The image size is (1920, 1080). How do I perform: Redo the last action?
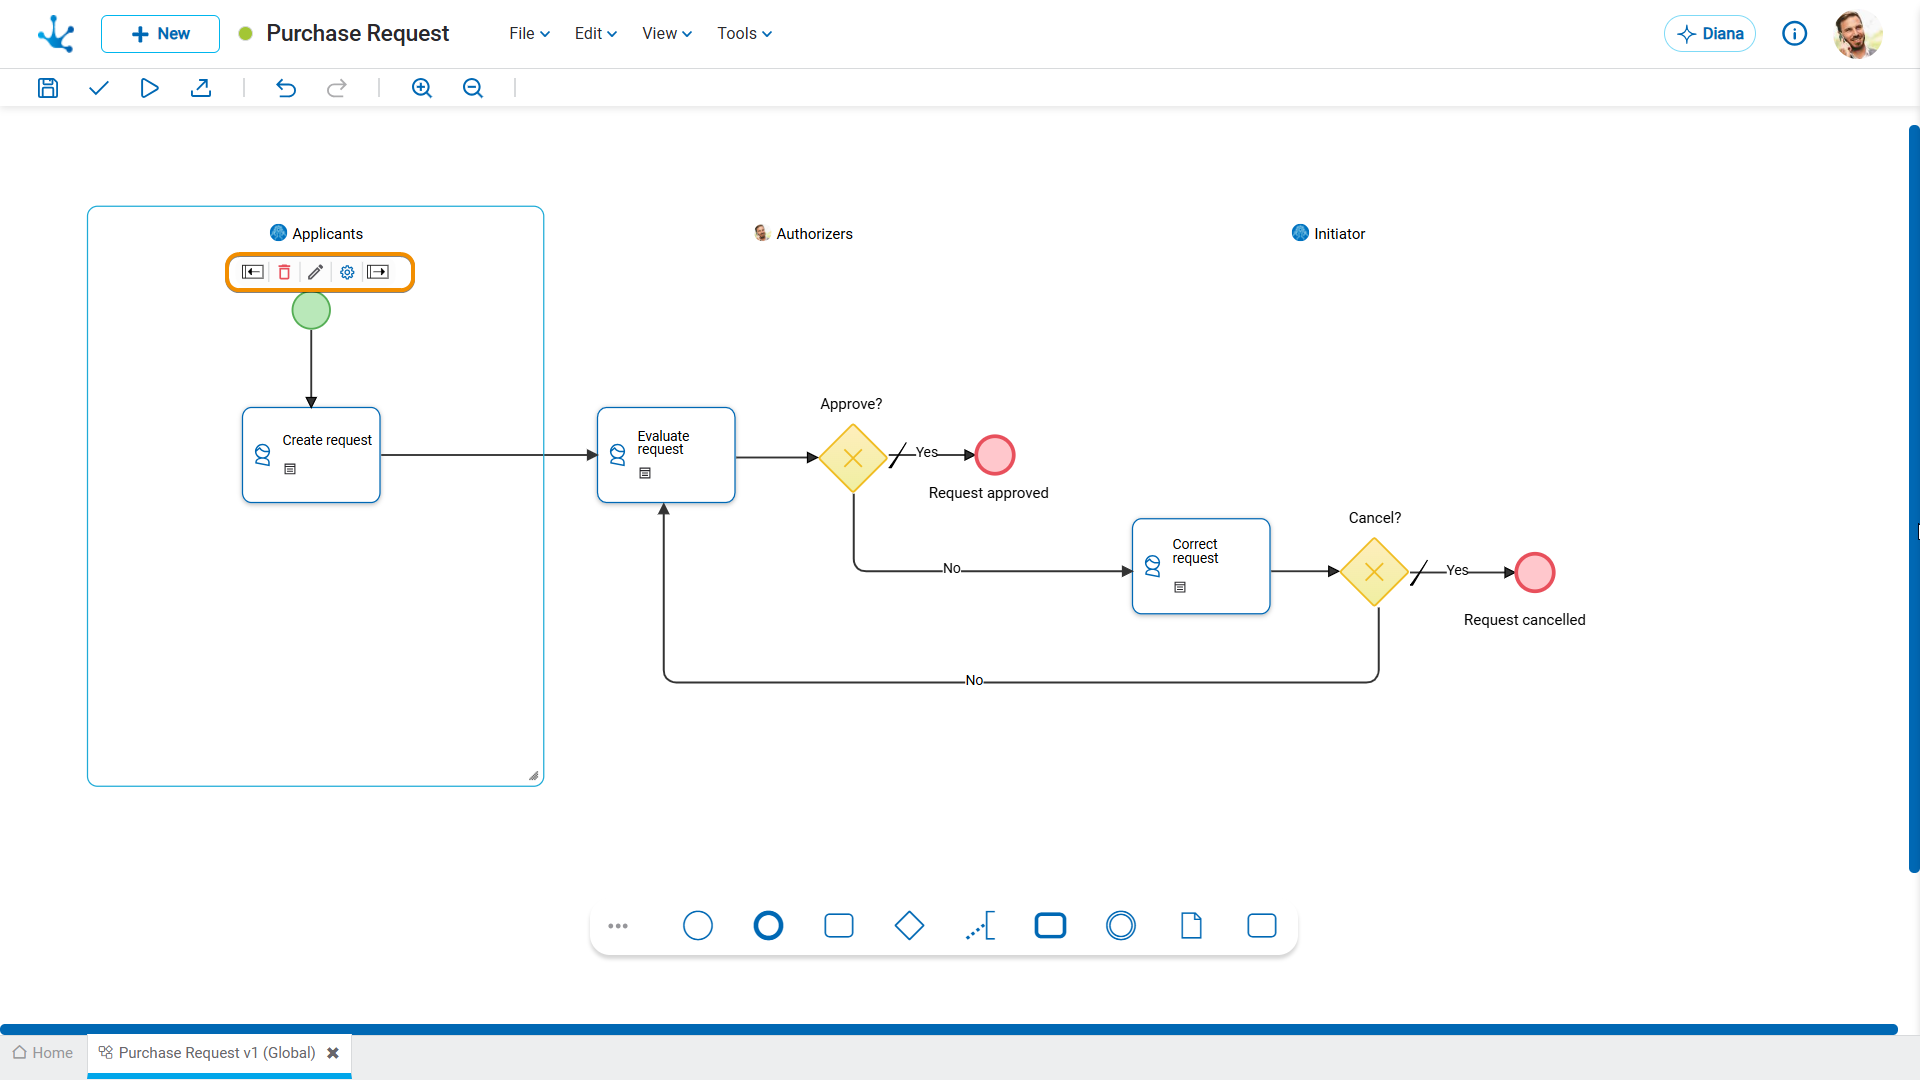[337, 88]
